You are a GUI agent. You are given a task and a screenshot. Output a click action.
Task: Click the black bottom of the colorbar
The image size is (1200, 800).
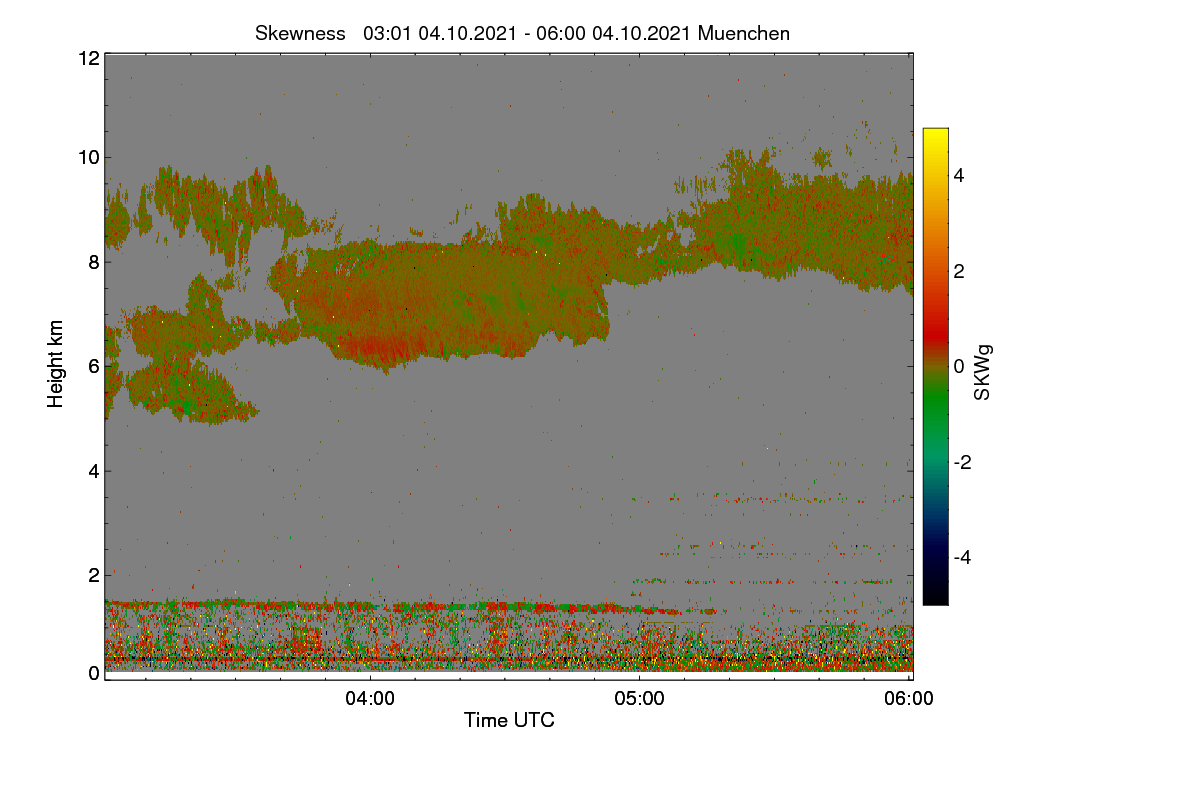coord(935,595)
